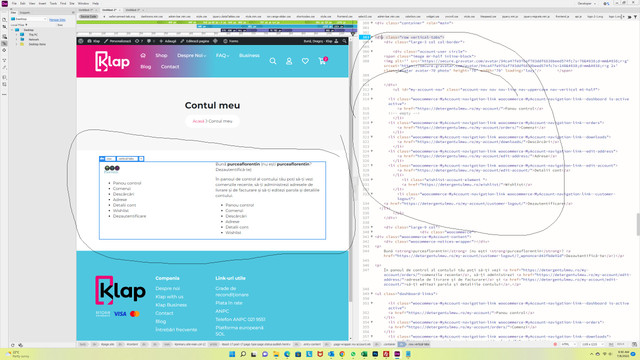
Task: Click the Forms item in admin bar
Action: 231,41
